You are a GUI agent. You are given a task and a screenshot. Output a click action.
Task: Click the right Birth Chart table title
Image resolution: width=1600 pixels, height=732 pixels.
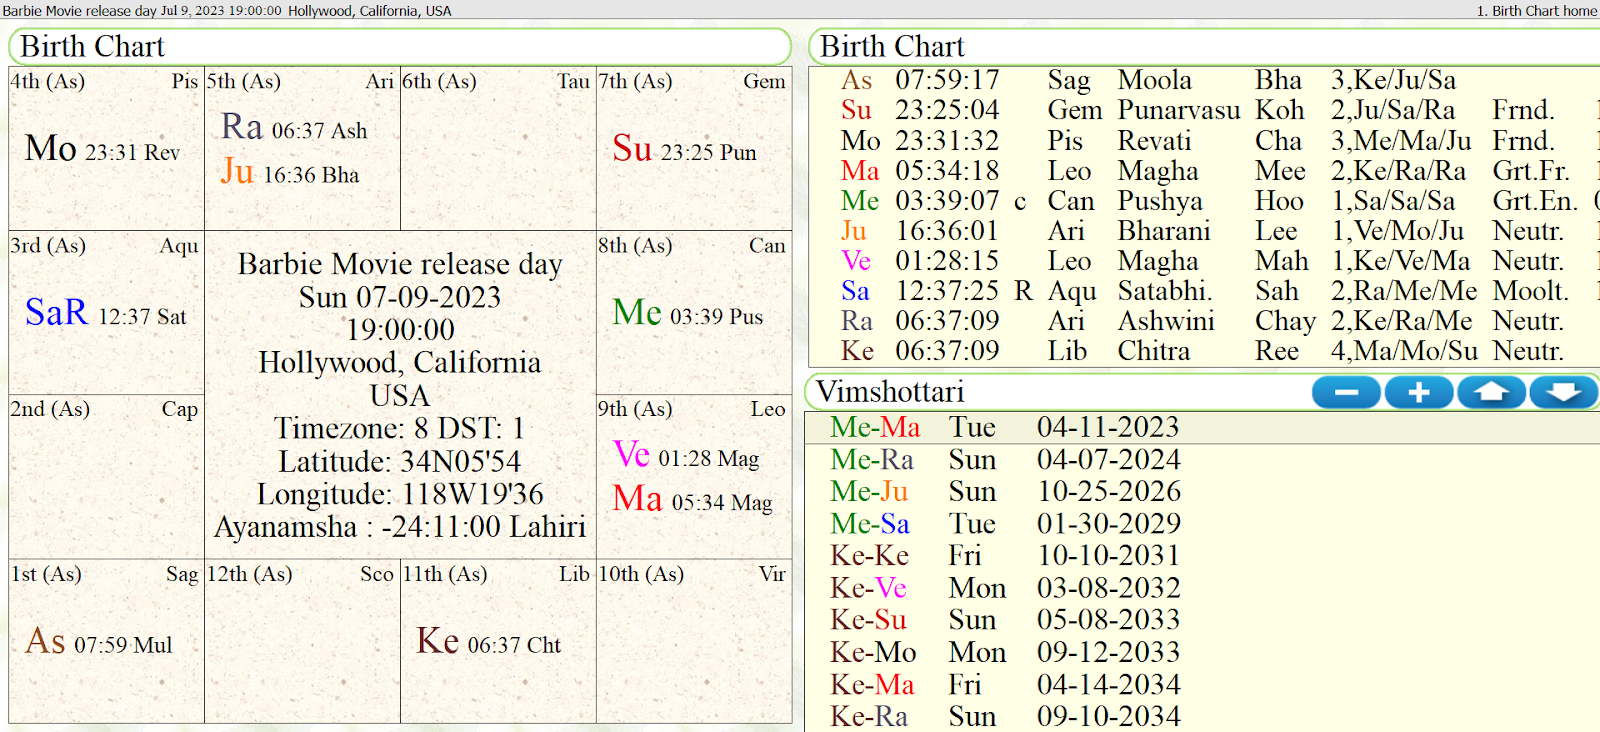click(x=892, y=47)
